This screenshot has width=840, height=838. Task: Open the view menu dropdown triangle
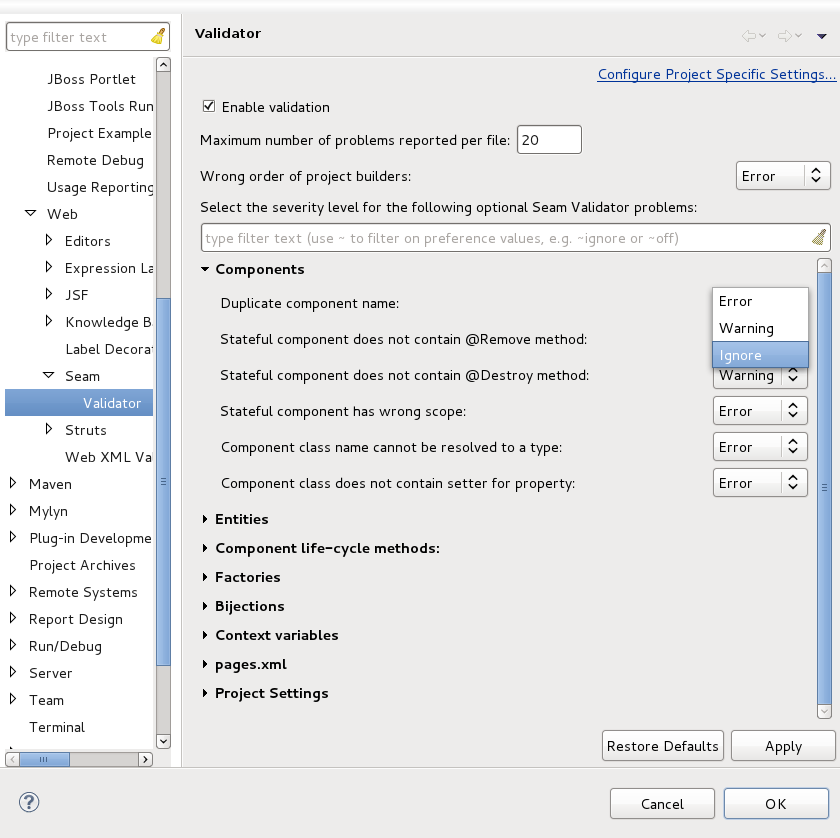tap(821, 36)
